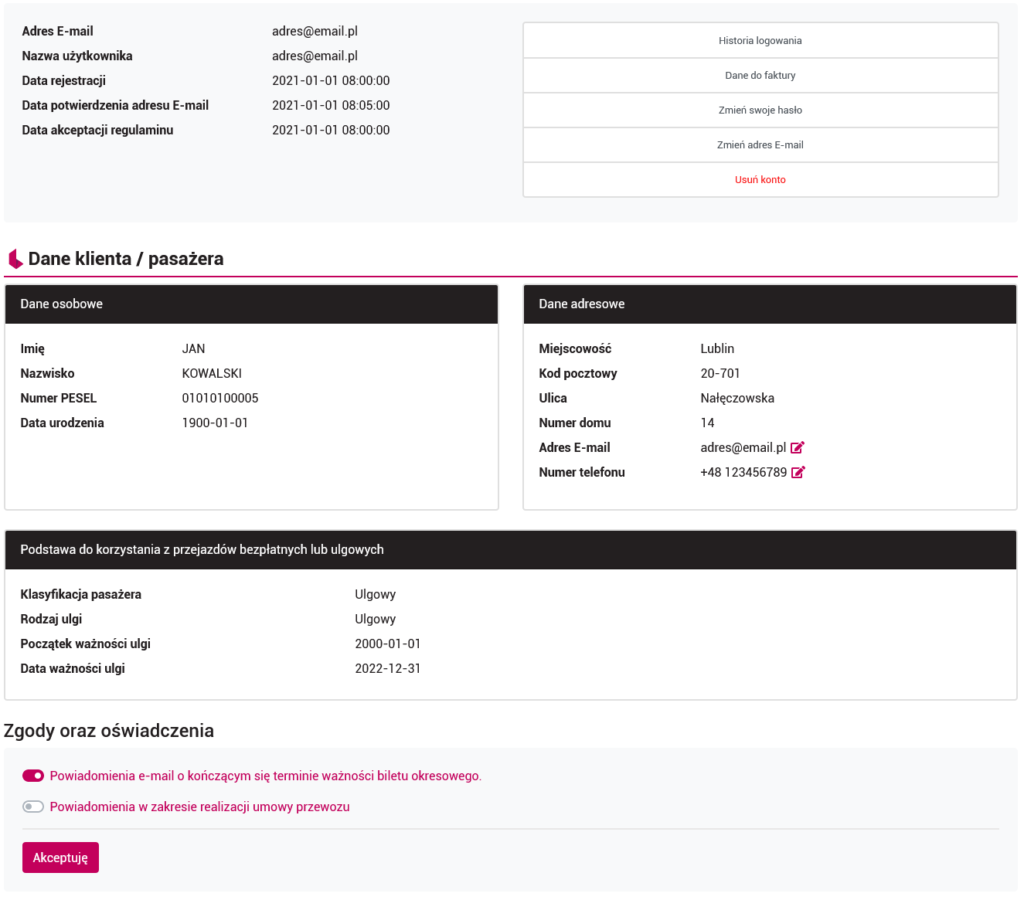Click the pink icon before Dane klienta heading
Image resolution: width=1024 pixels, height=900 pixels.
(x=15, y=259)
